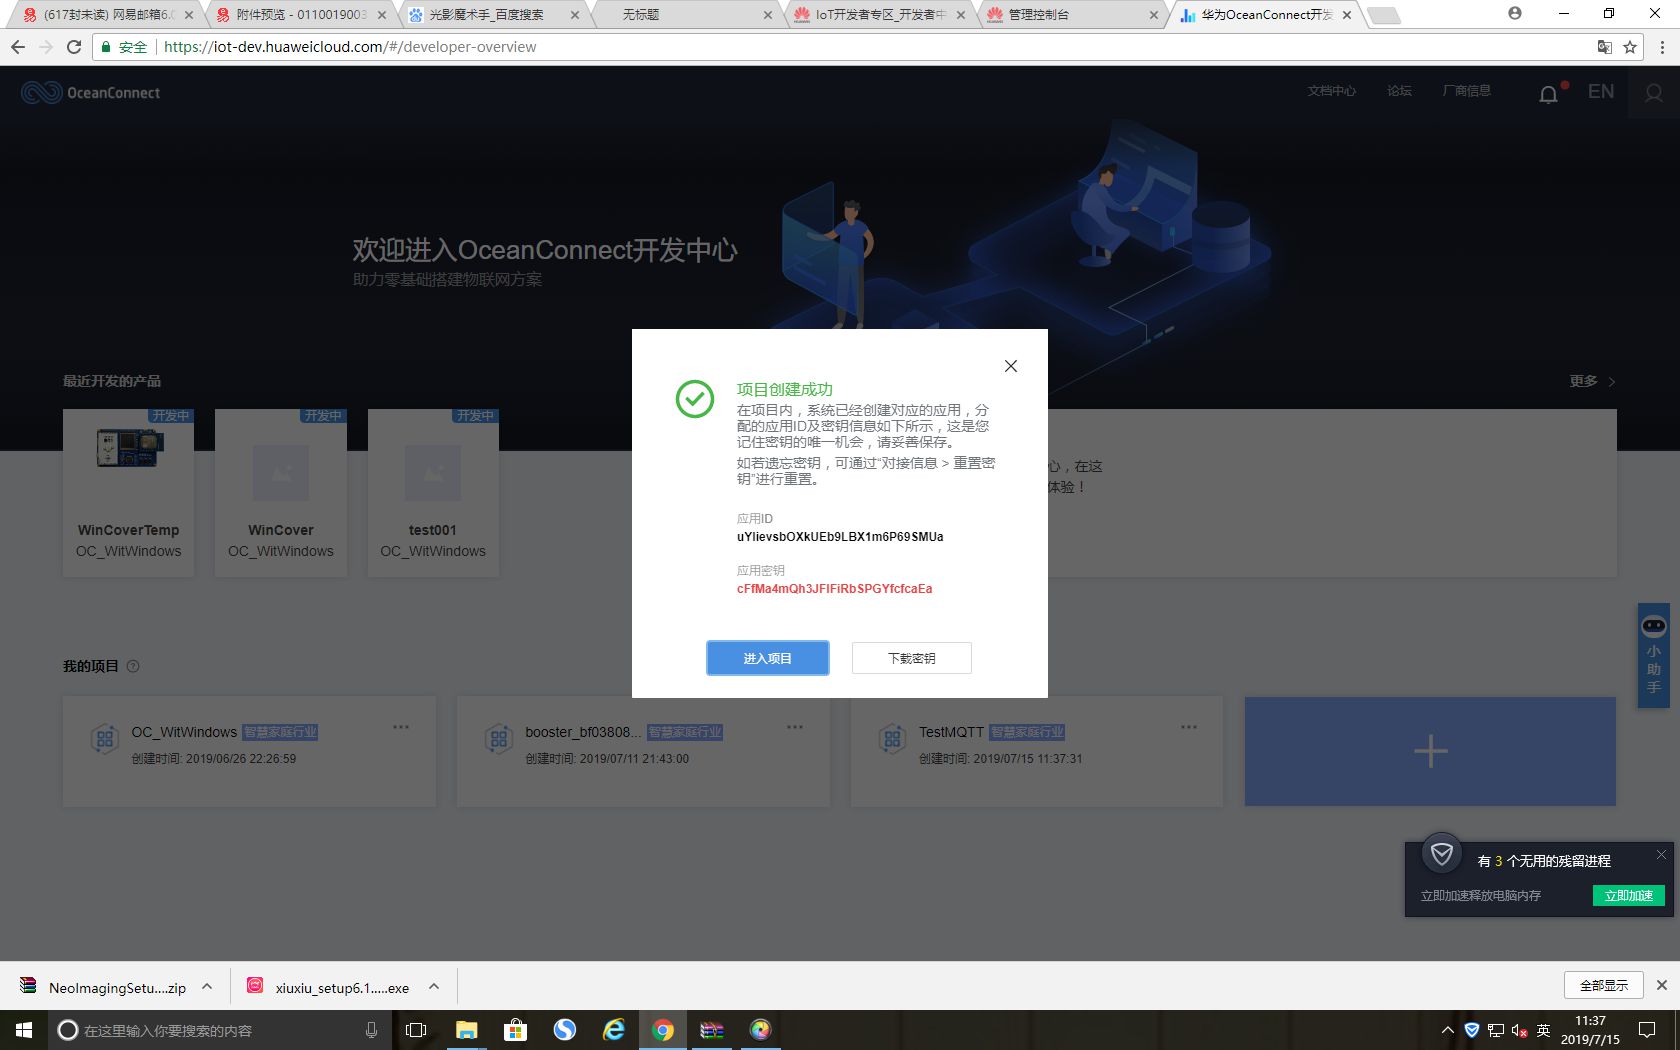Click taskbar search box
1680x1050 pixels.
220,1030
